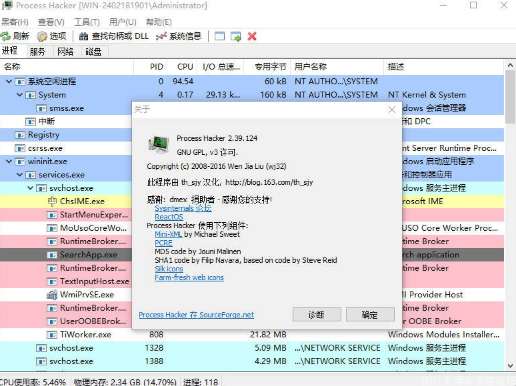This screenshot has width=516, height=386.
Task: Select svchost.exe with PID 1328
Action: pos(252,348)
